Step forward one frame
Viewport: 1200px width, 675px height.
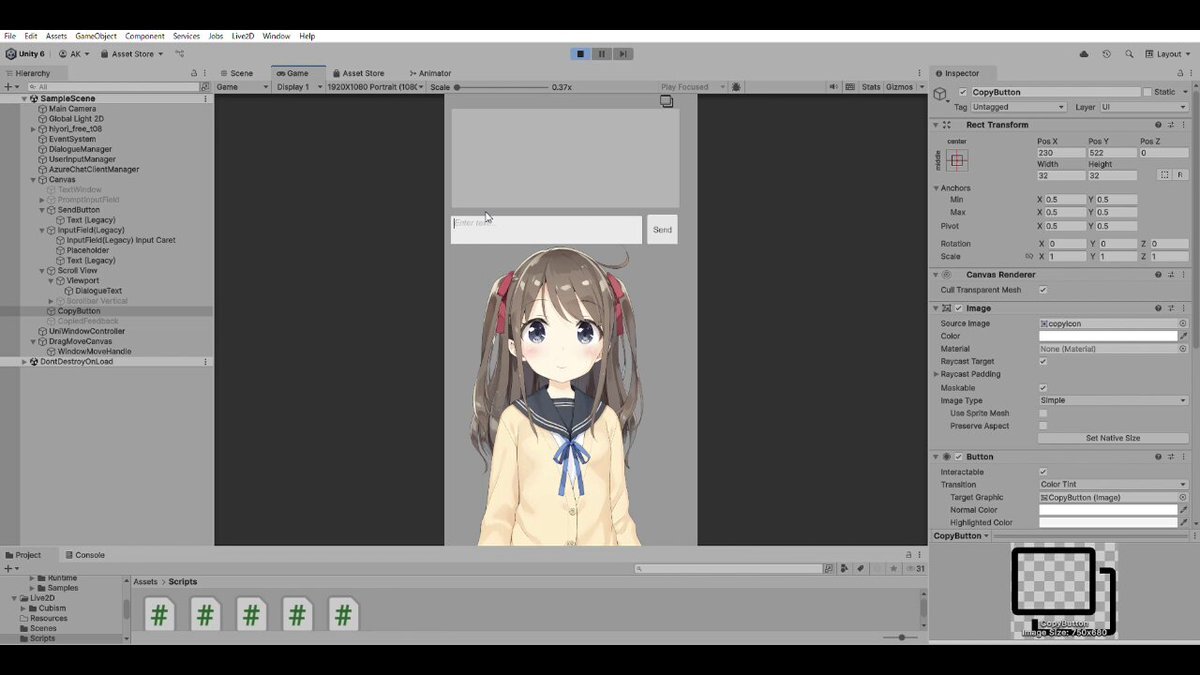pyautogui.click(x=622, y=54)
